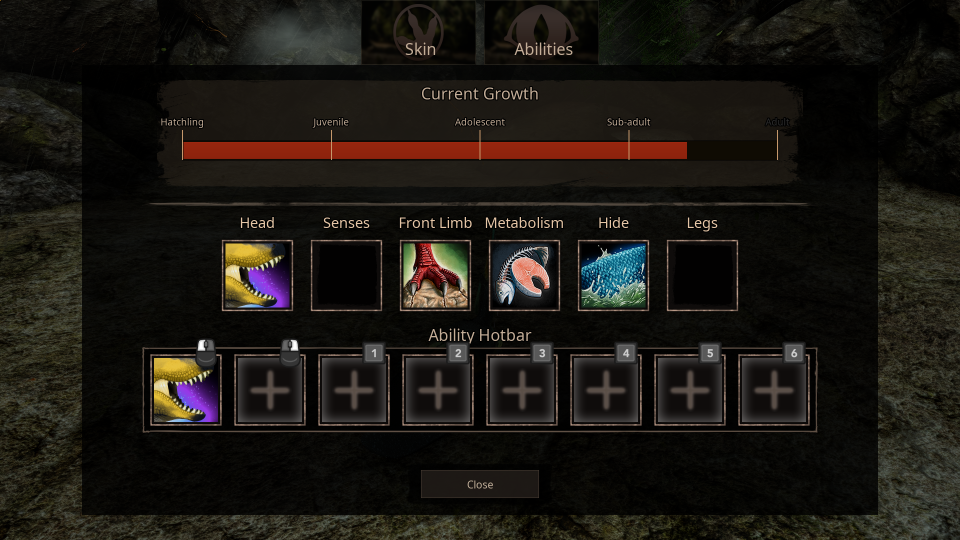This screenshot has width=960, height=540.
Task: Select the Hide blue scales icon
Action: [613, 276]
